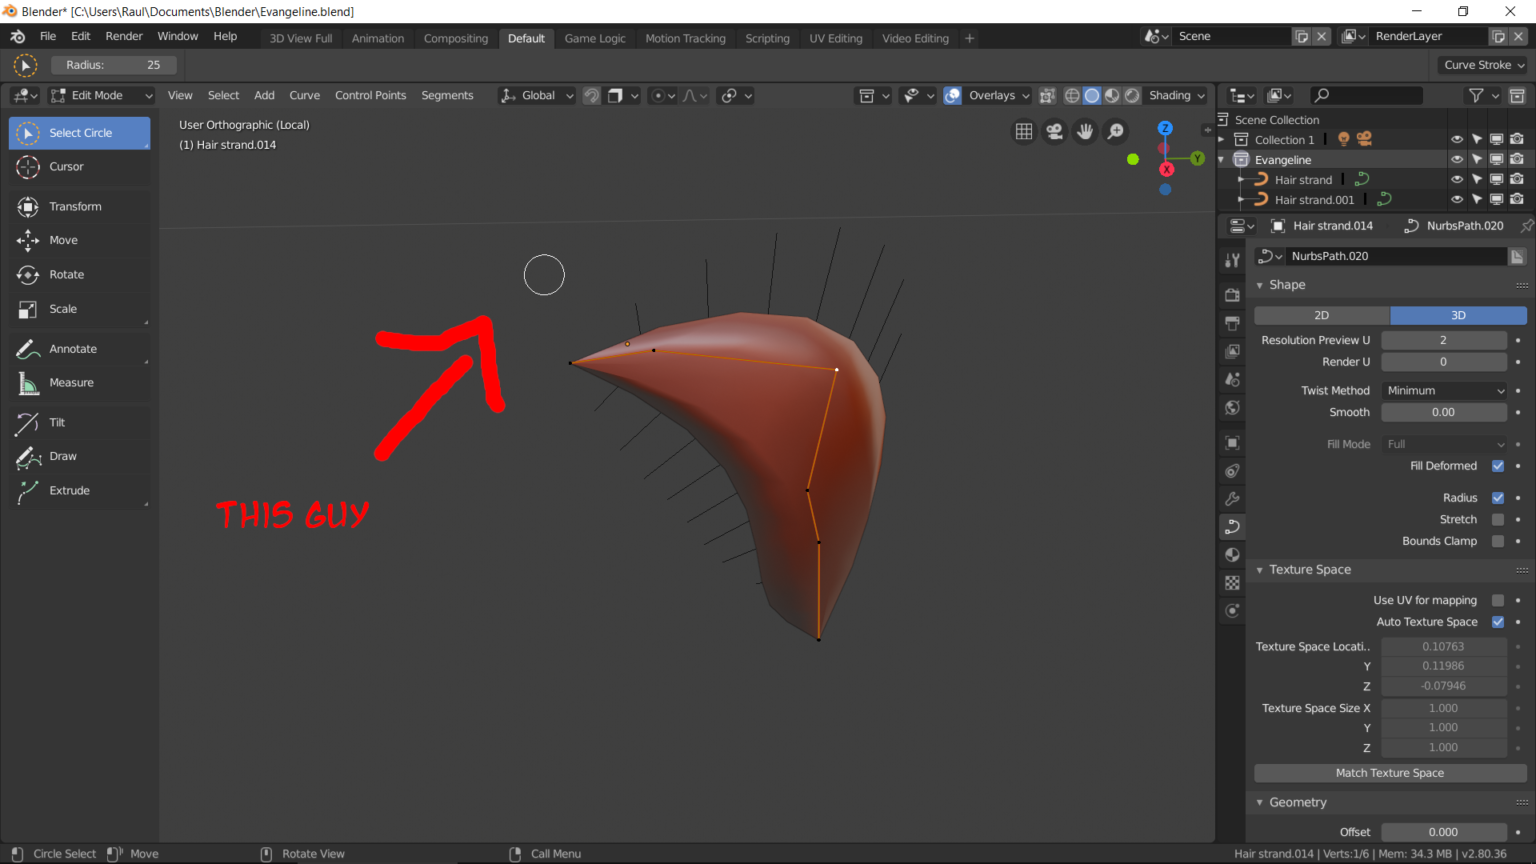Open Material properties sphere icon
The height and width of the screenshot is (864, 1536).
click(x=1231, y=554)
